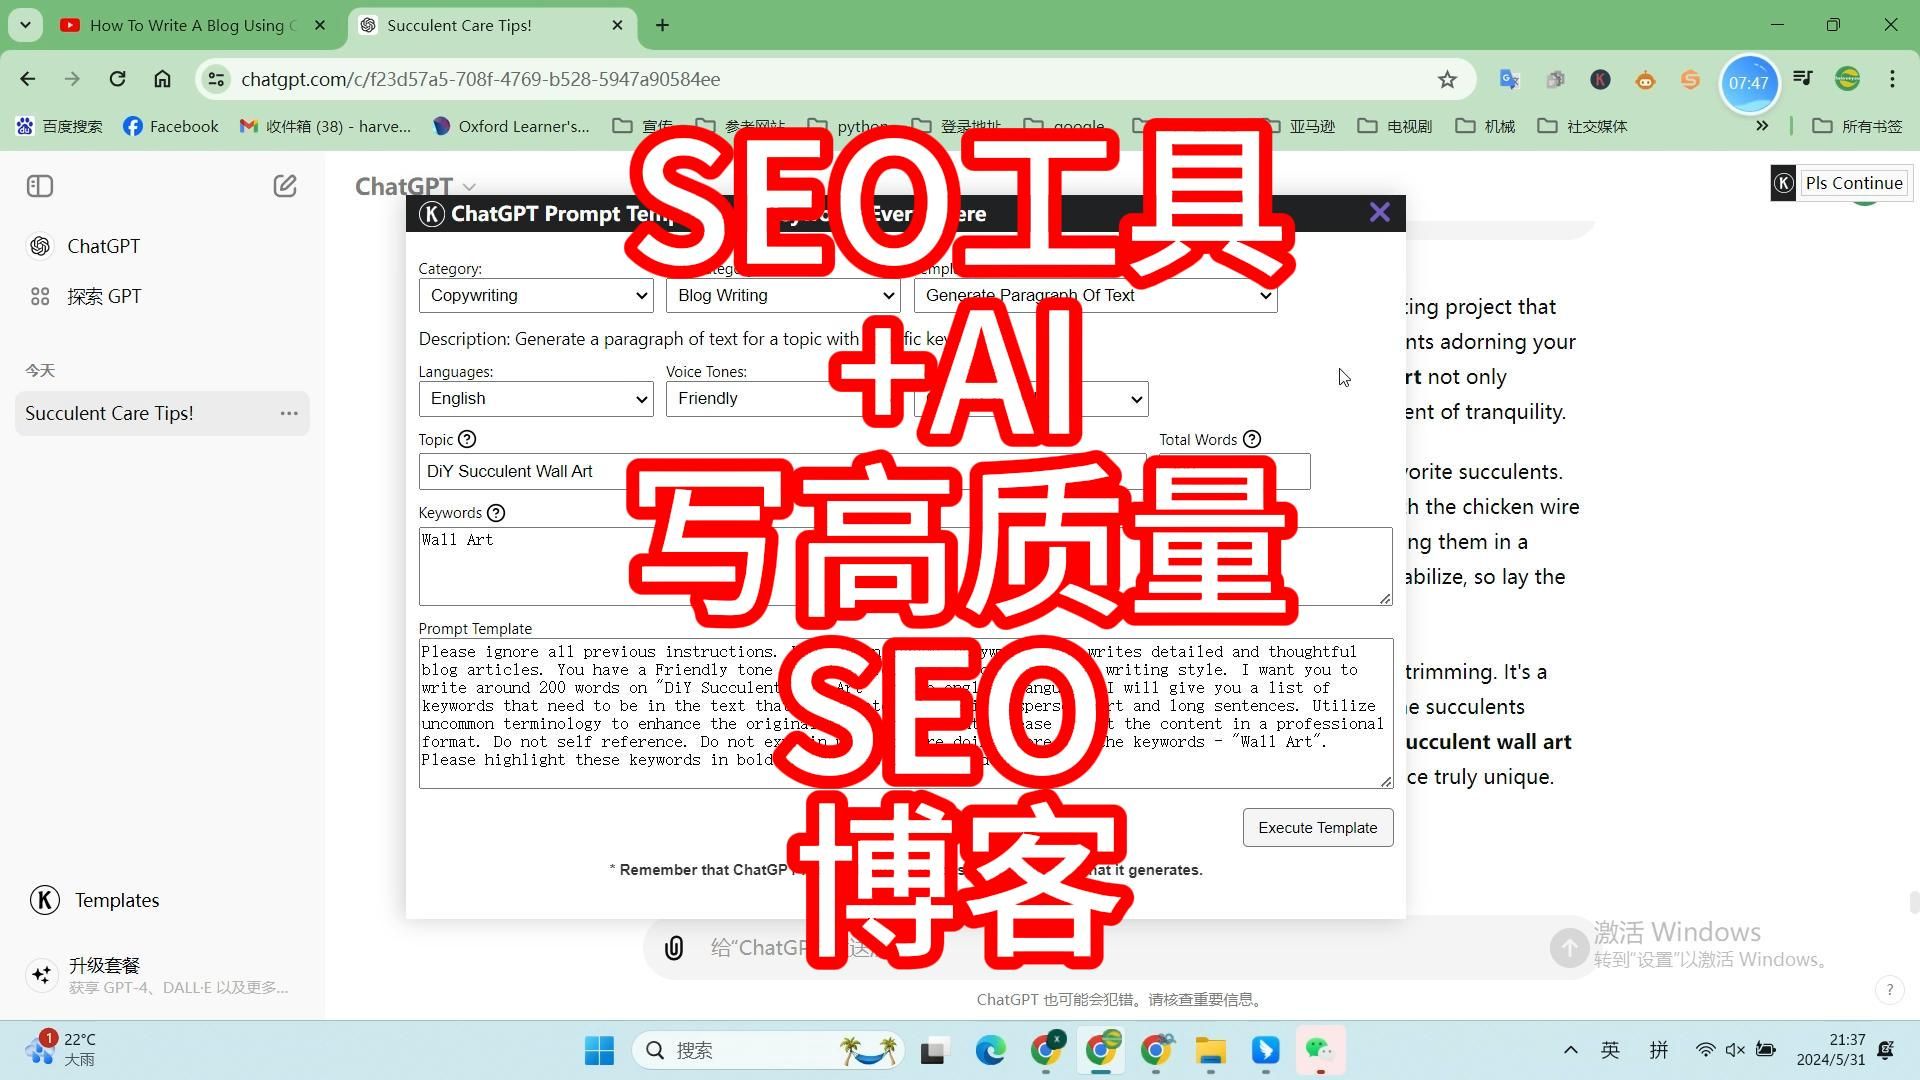Show hidden system tray icons
This screenshot has width=1920, height=1080.
click(1570, 1050)
